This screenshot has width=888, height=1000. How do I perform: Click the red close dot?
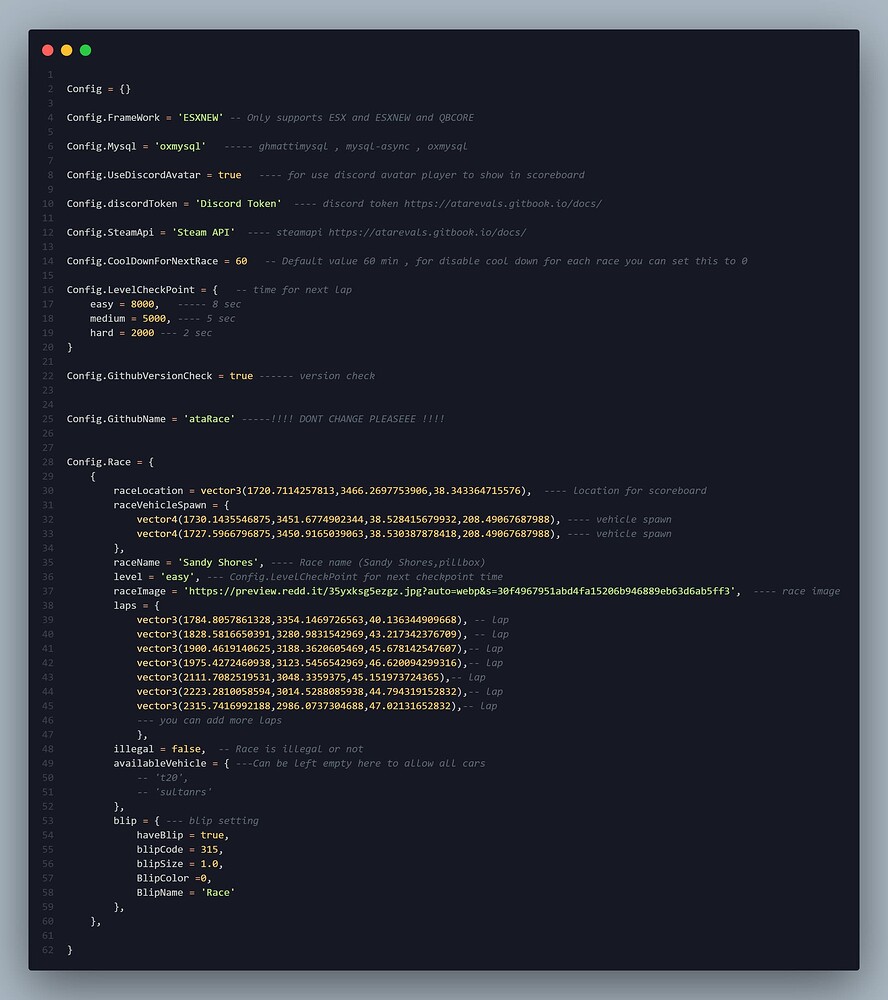pyautogui.click(x=47, y=50)
